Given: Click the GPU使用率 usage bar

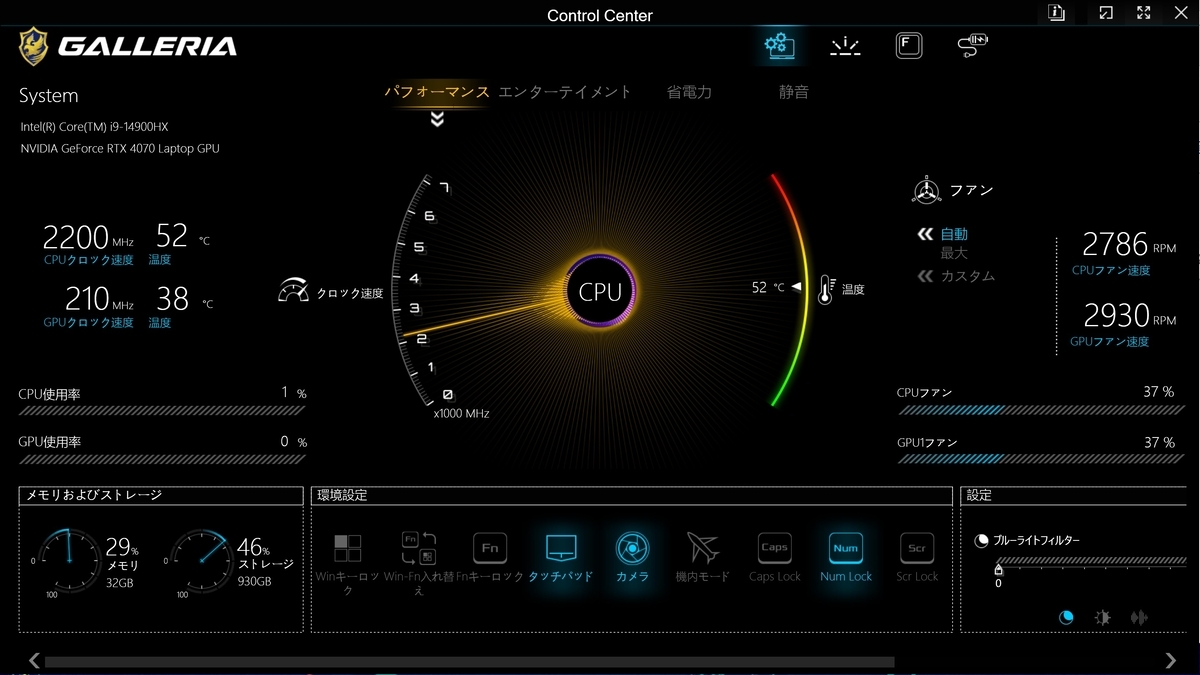Looking at the screenshot, I should click(161, 459).
